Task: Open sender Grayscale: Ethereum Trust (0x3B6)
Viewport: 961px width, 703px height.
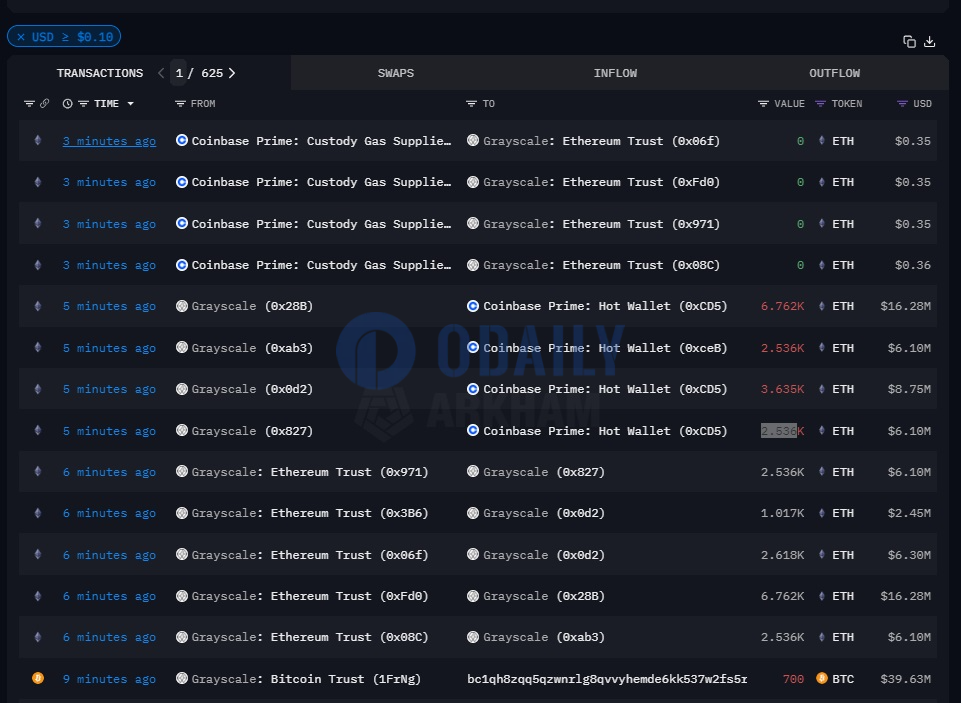Action: [310, 513]
